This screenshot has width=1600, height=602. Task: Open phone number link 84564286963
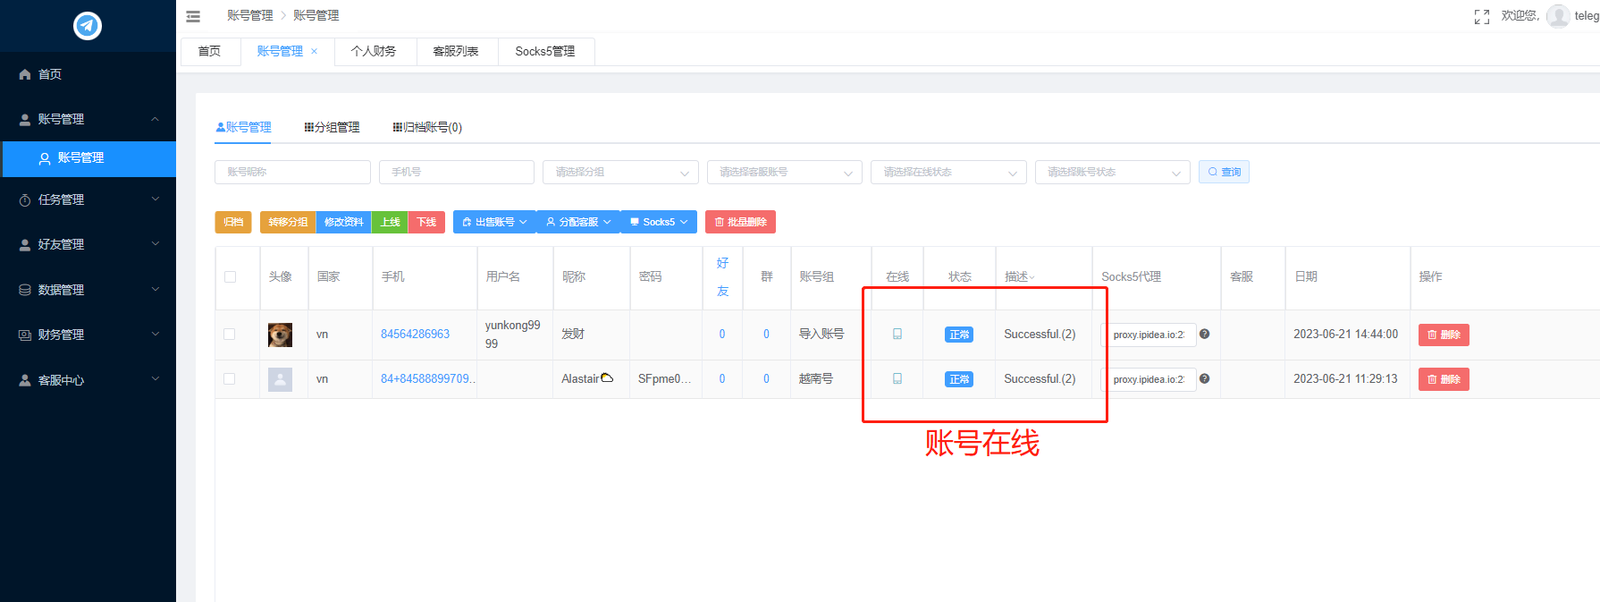(415, 334)
